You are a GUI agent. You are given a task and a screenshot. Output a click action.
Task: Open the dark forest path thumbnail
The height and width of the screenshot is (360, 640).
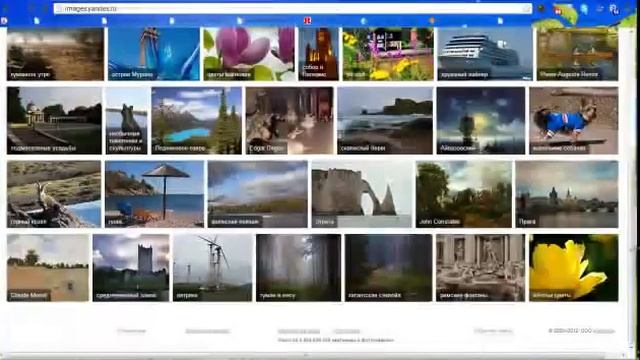[388, 268]
